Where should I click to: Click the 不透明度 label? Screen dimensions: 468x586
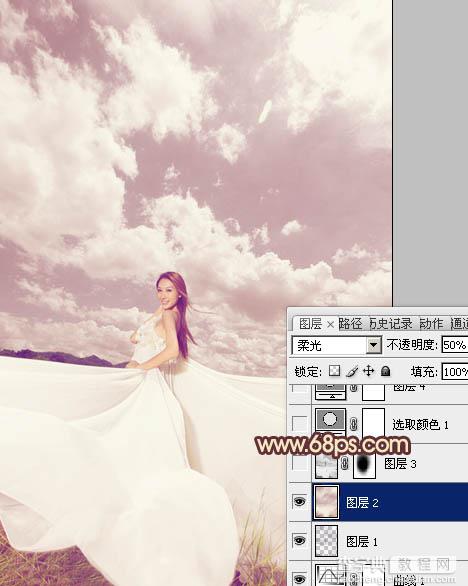pyautogui.click(x=411, y=345)
